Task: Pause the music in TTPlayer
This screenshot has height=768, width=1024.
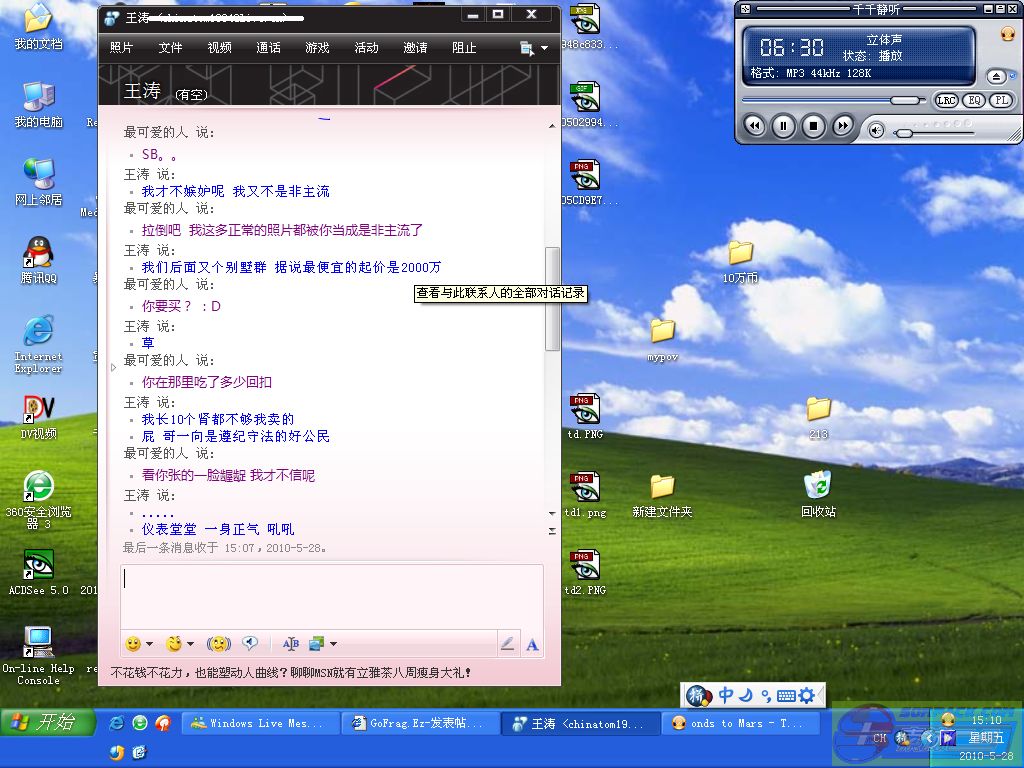Action: pos(784,126)
